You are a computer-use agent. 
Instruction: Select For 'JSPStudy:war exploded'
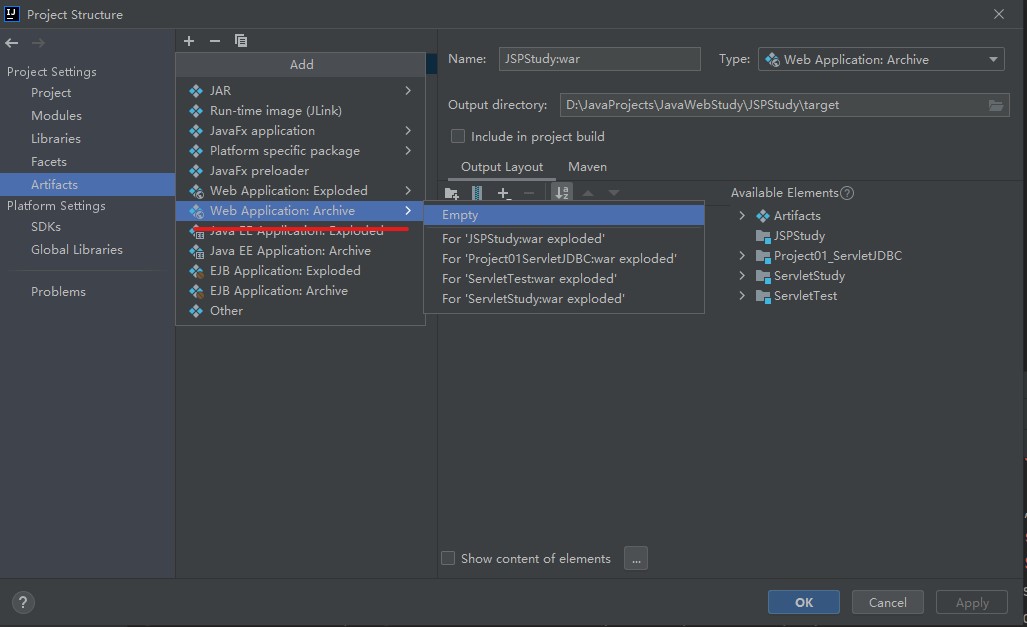(564, 238)
